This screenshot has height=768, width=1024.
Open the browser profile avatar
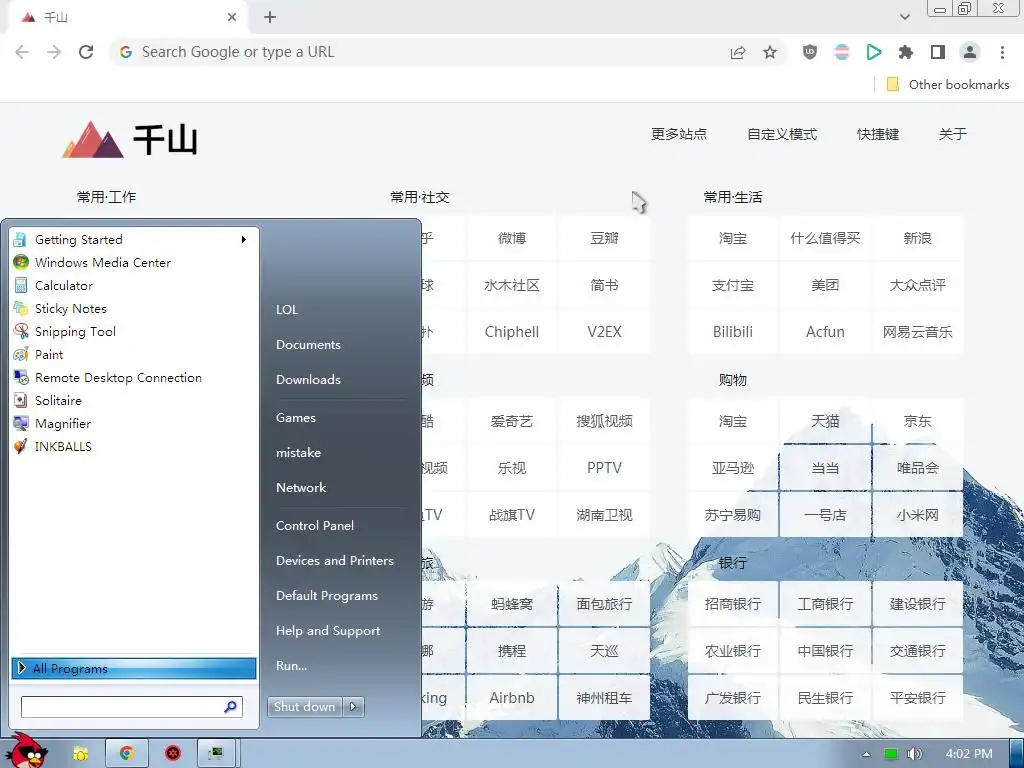970,52
